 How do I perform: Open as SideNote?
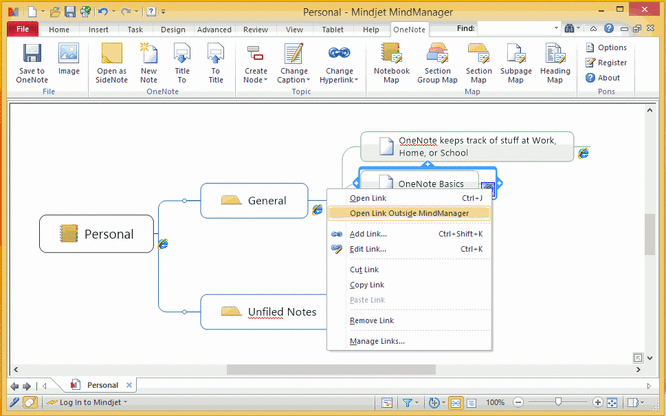[111, 63]
